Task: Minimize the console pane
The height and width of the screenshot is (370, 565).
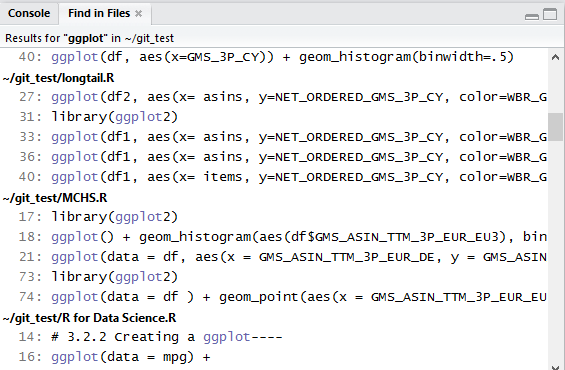Action: tap(532, 16)
